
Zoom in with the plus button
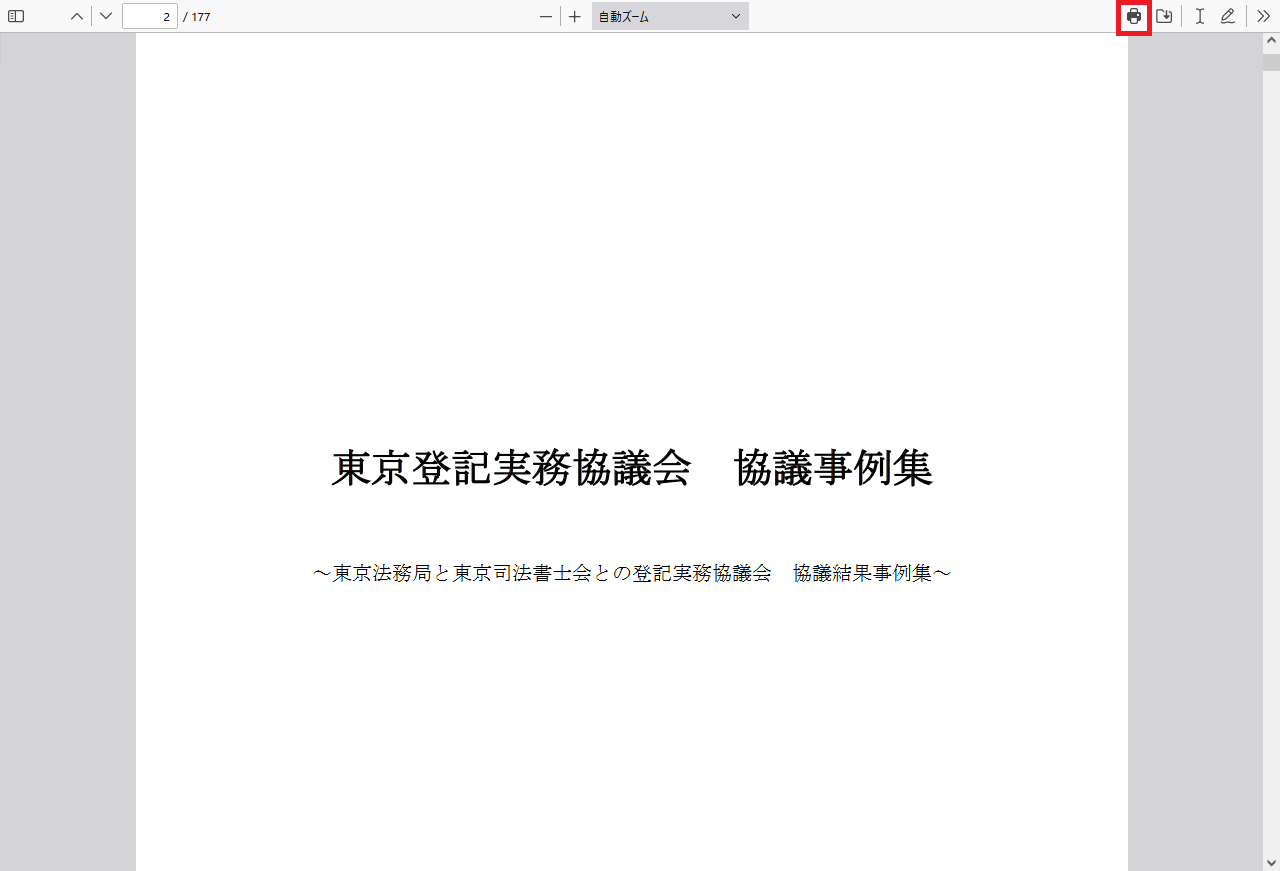click(575, 16)
